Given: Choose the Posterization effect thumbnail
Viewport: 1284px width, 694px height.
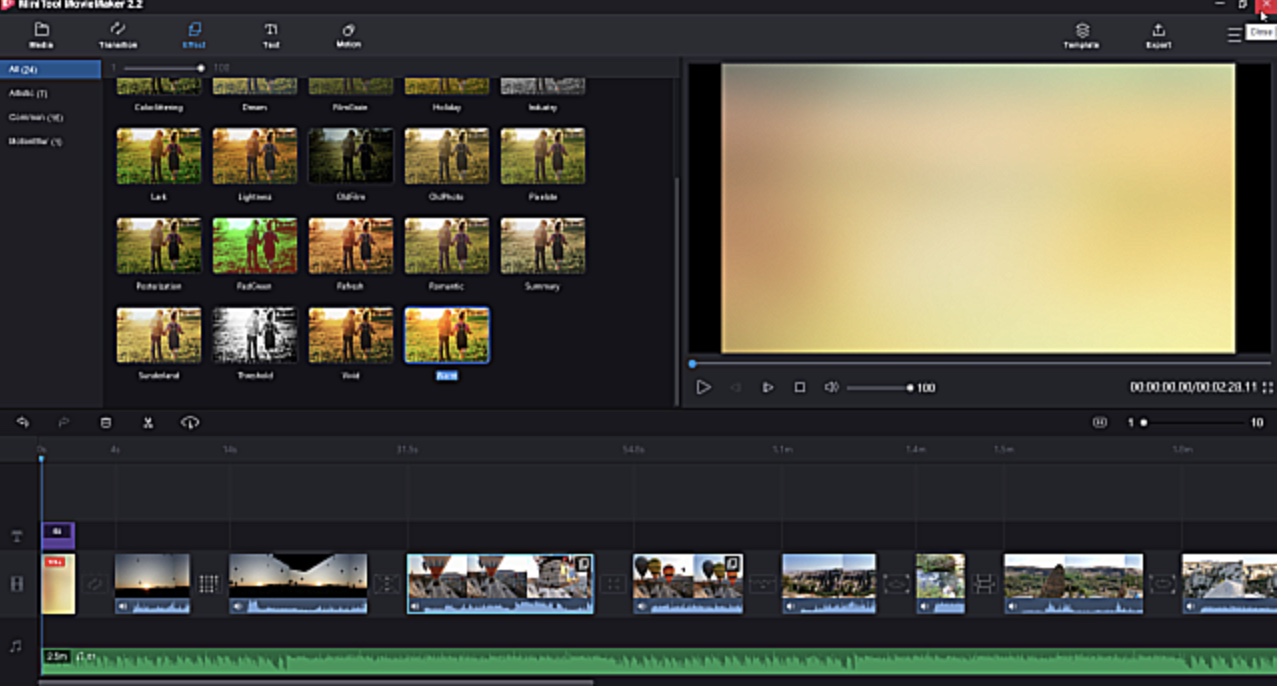Looking at the screenshot, I should [x=158, y=246].
